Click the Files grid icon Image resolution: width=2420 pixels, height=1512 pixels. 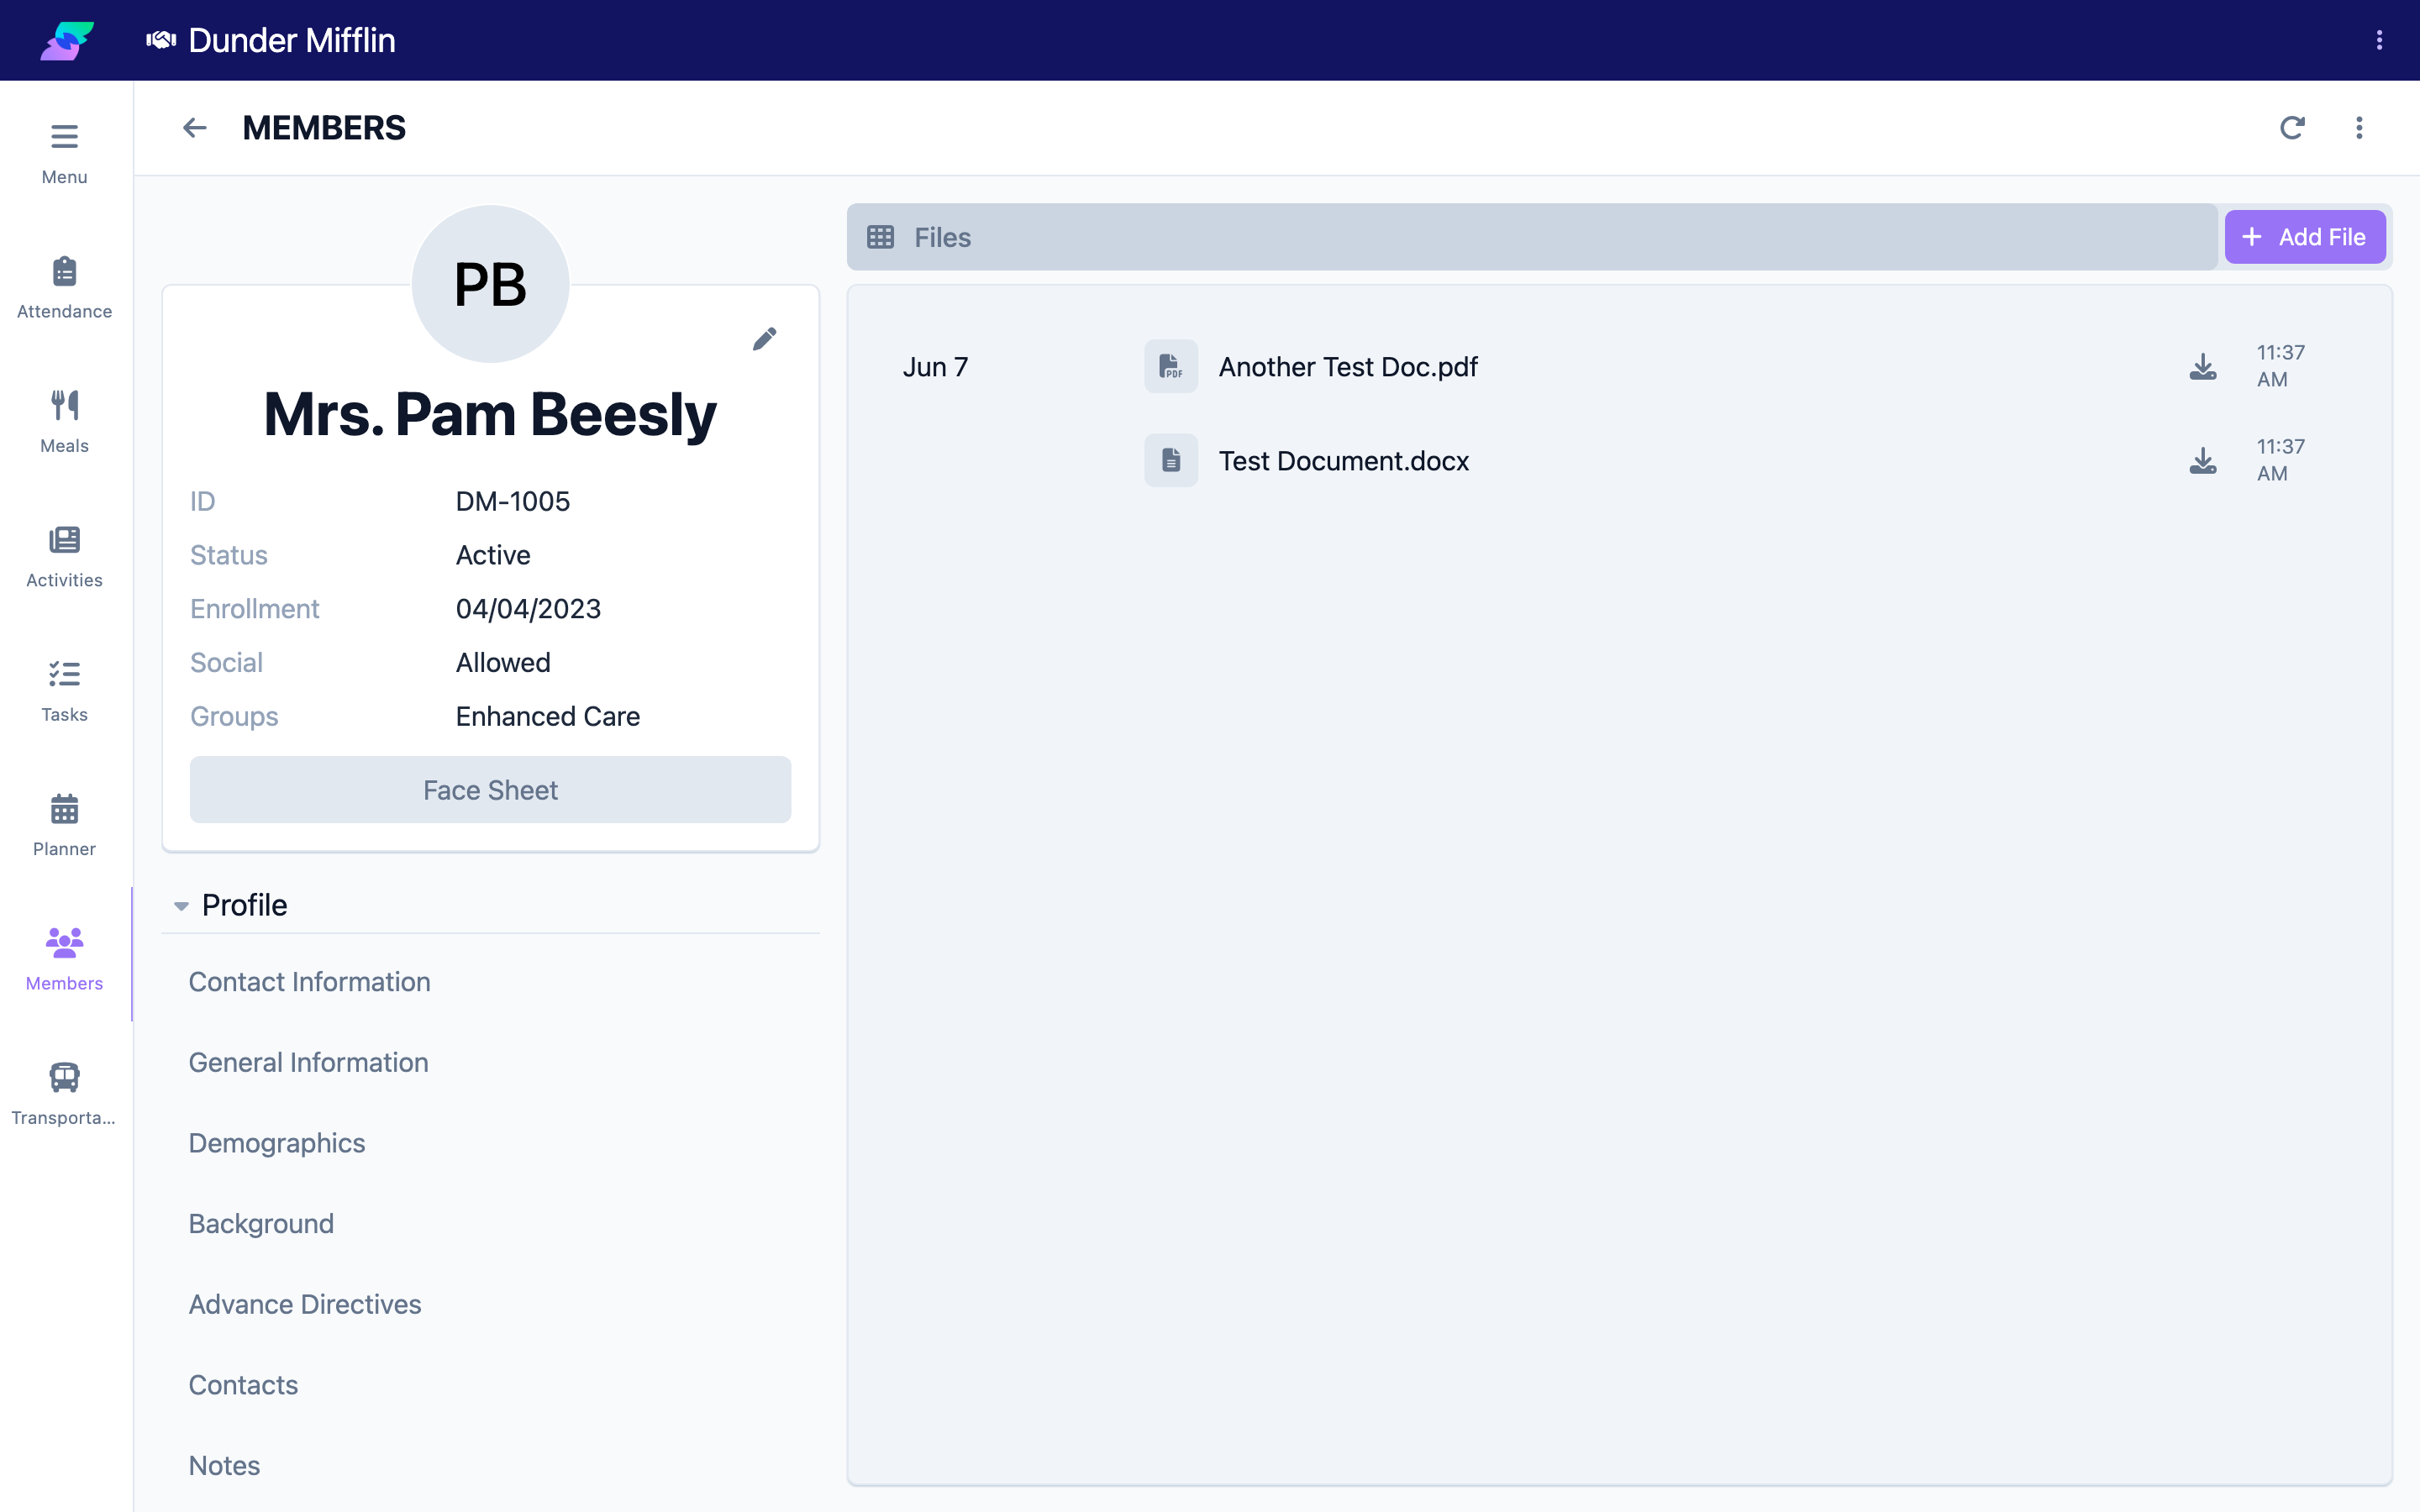point(880,237)
